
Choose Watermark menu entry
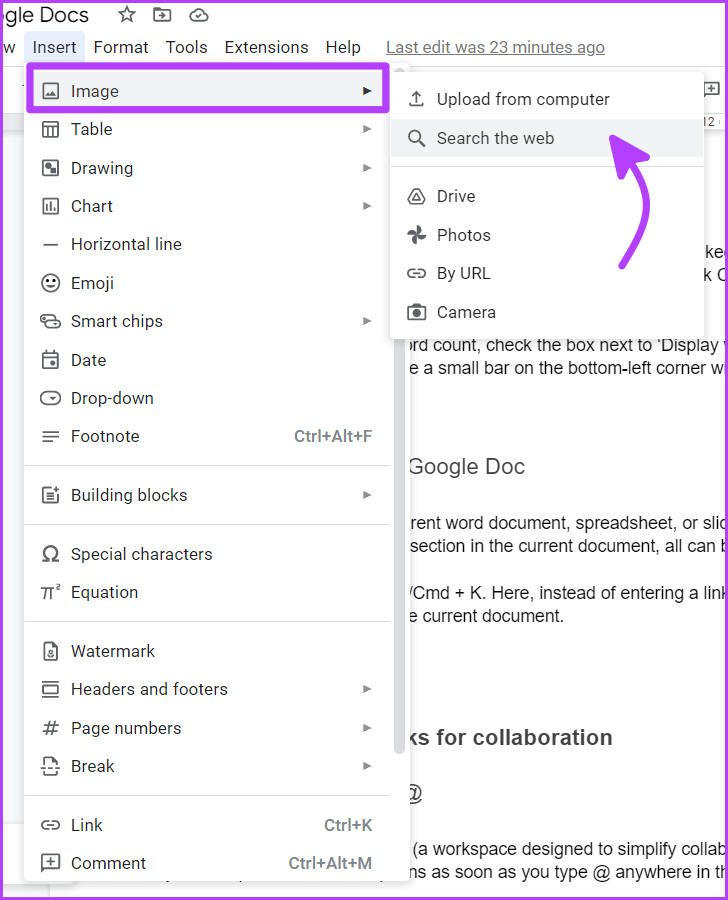coord(207,651)
